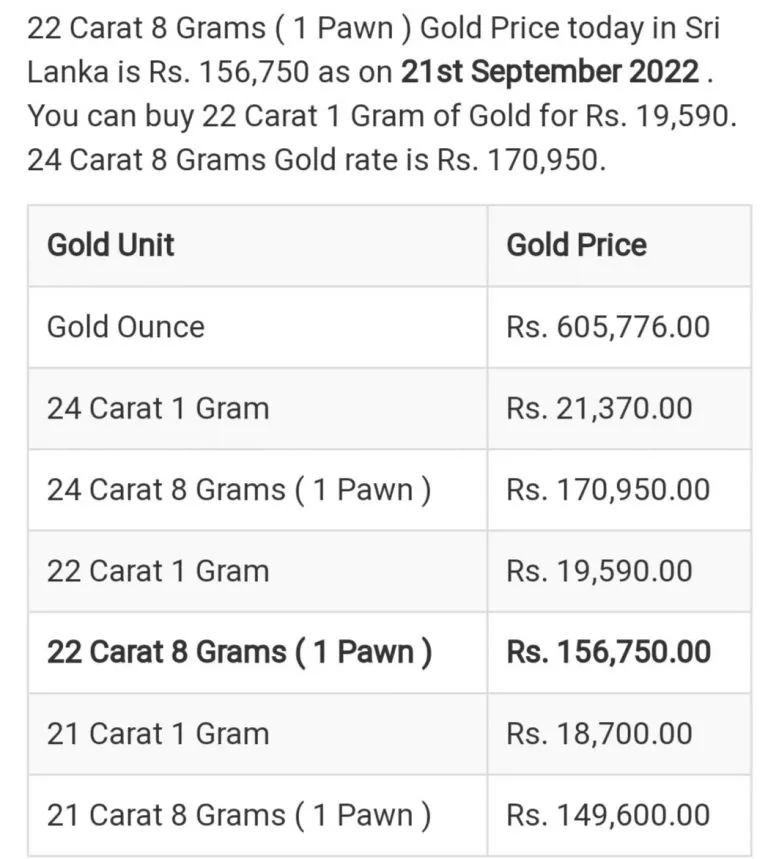
Task: Select the 21 Carat 1 Gram row
Action: [x=389, y=734]
